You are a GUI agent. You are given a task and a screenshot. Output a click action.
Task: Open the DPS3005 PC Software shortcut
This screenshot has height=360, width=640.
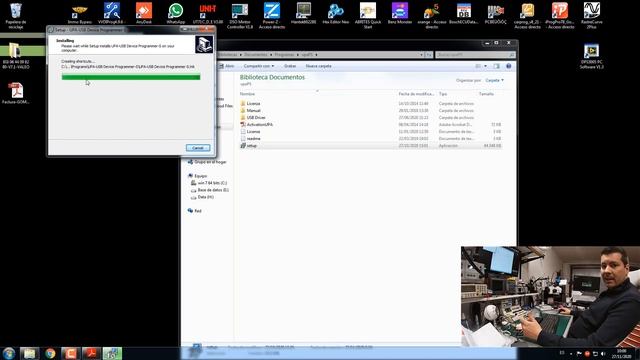pos(591,56)
